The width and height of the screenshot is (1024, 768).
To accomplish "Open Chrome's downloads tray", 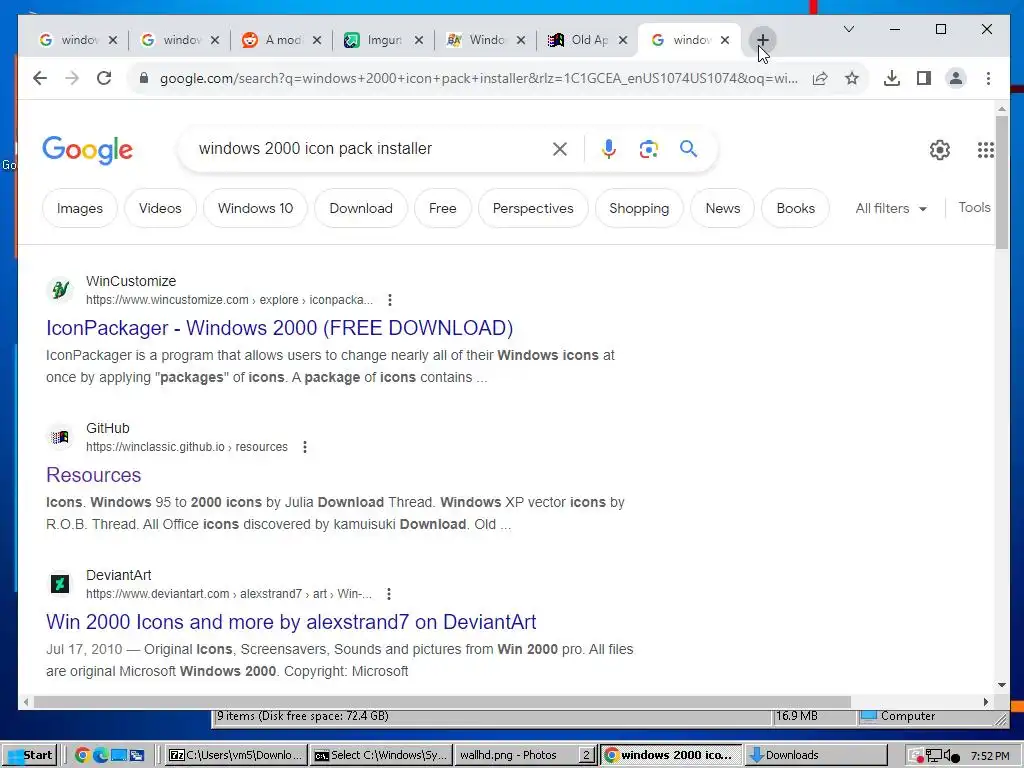I will pyautogui.click(x=891, y=78).
